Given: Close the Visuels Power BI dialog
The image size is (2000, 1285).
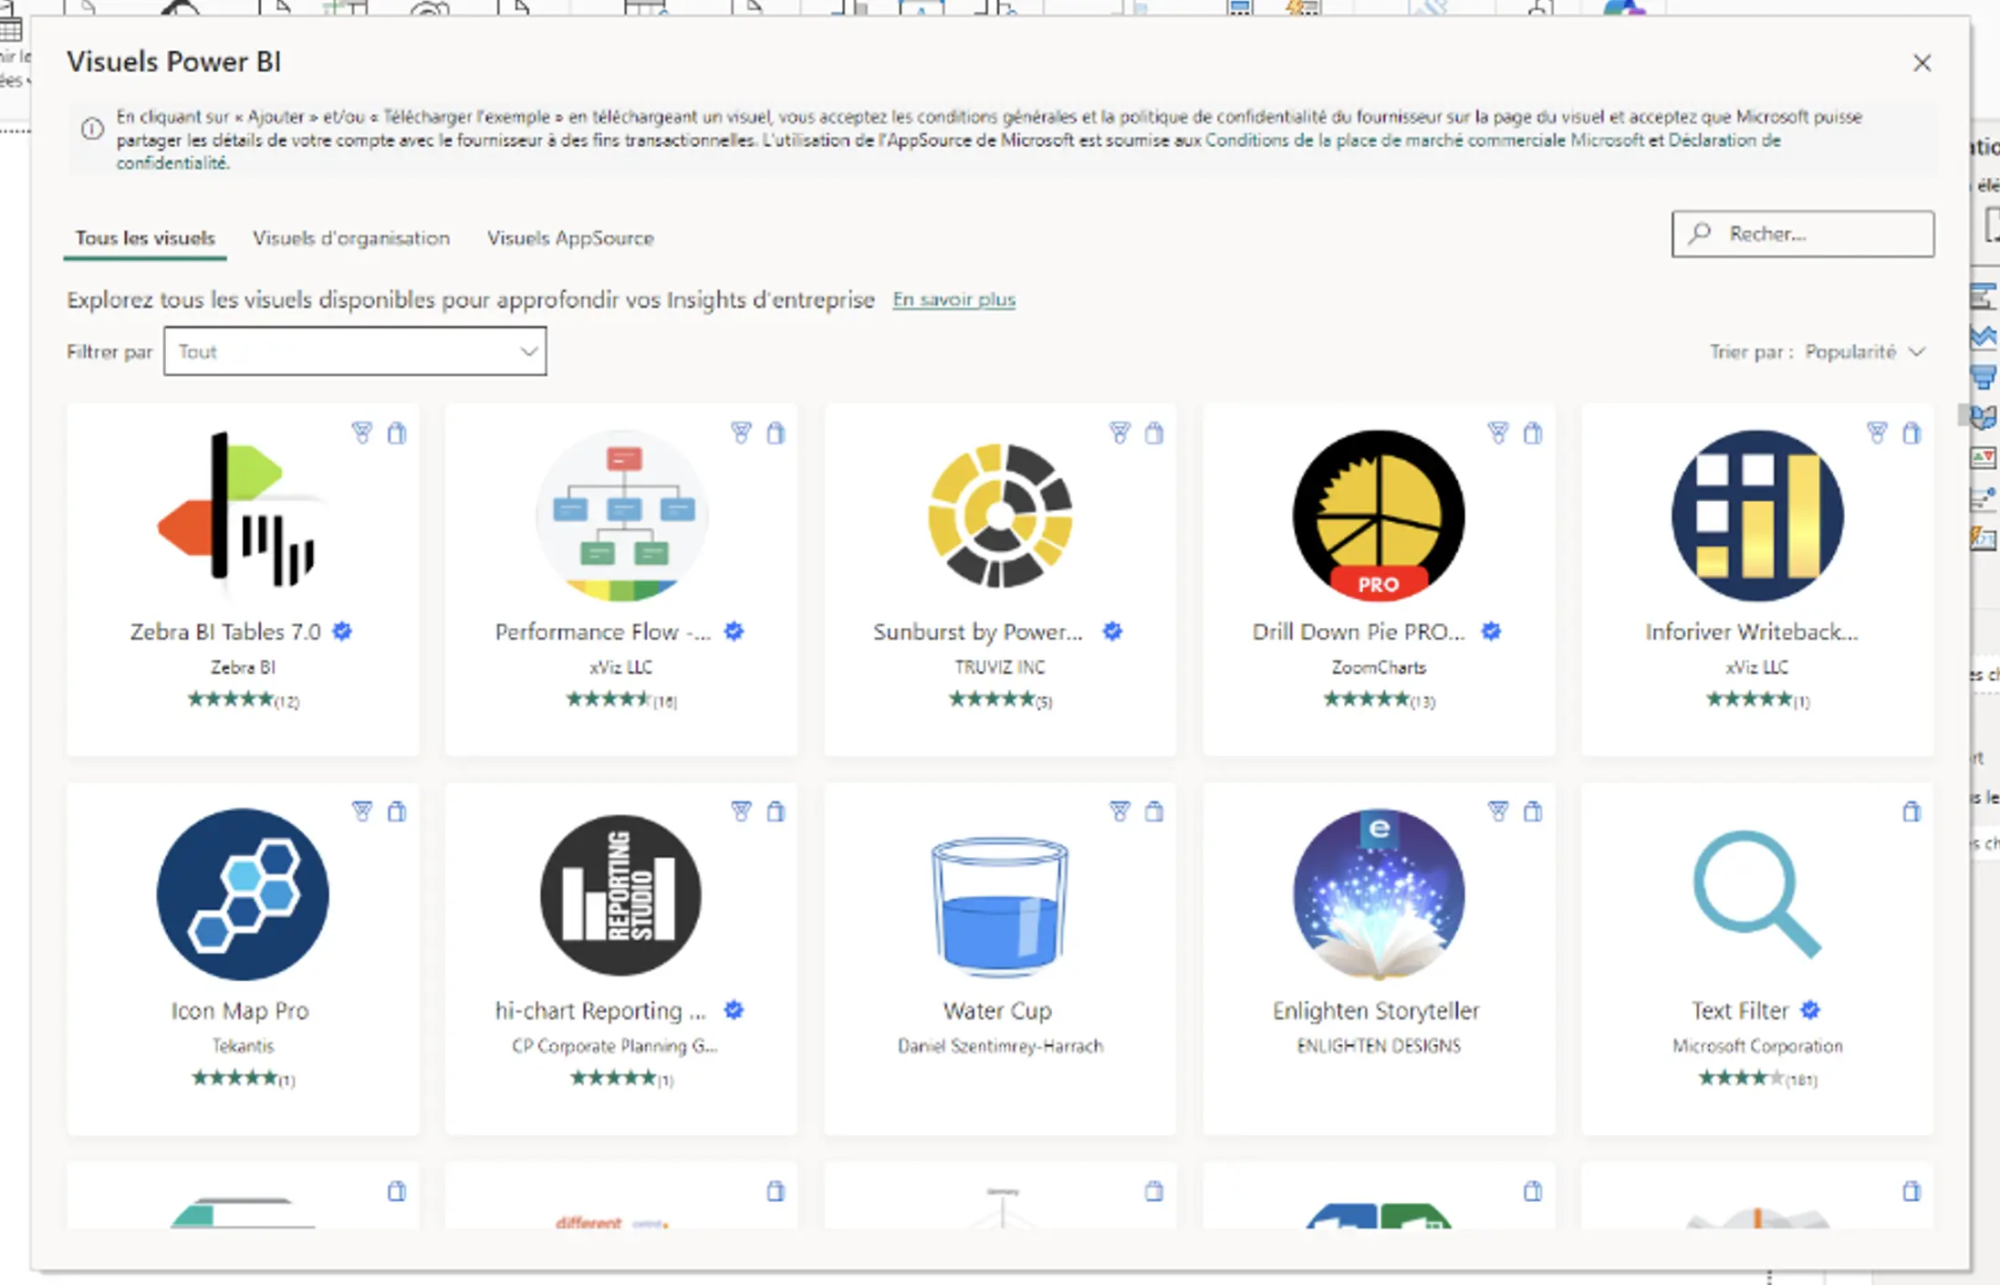Looking at the screenshot, I should click(x=1922, y=63).
